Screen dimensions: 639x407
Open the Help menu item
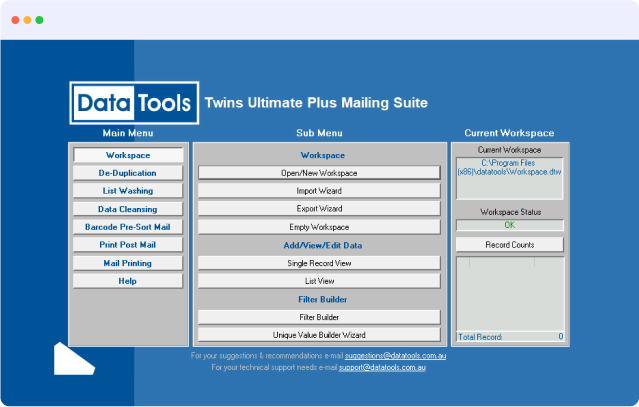pos(128,281)
